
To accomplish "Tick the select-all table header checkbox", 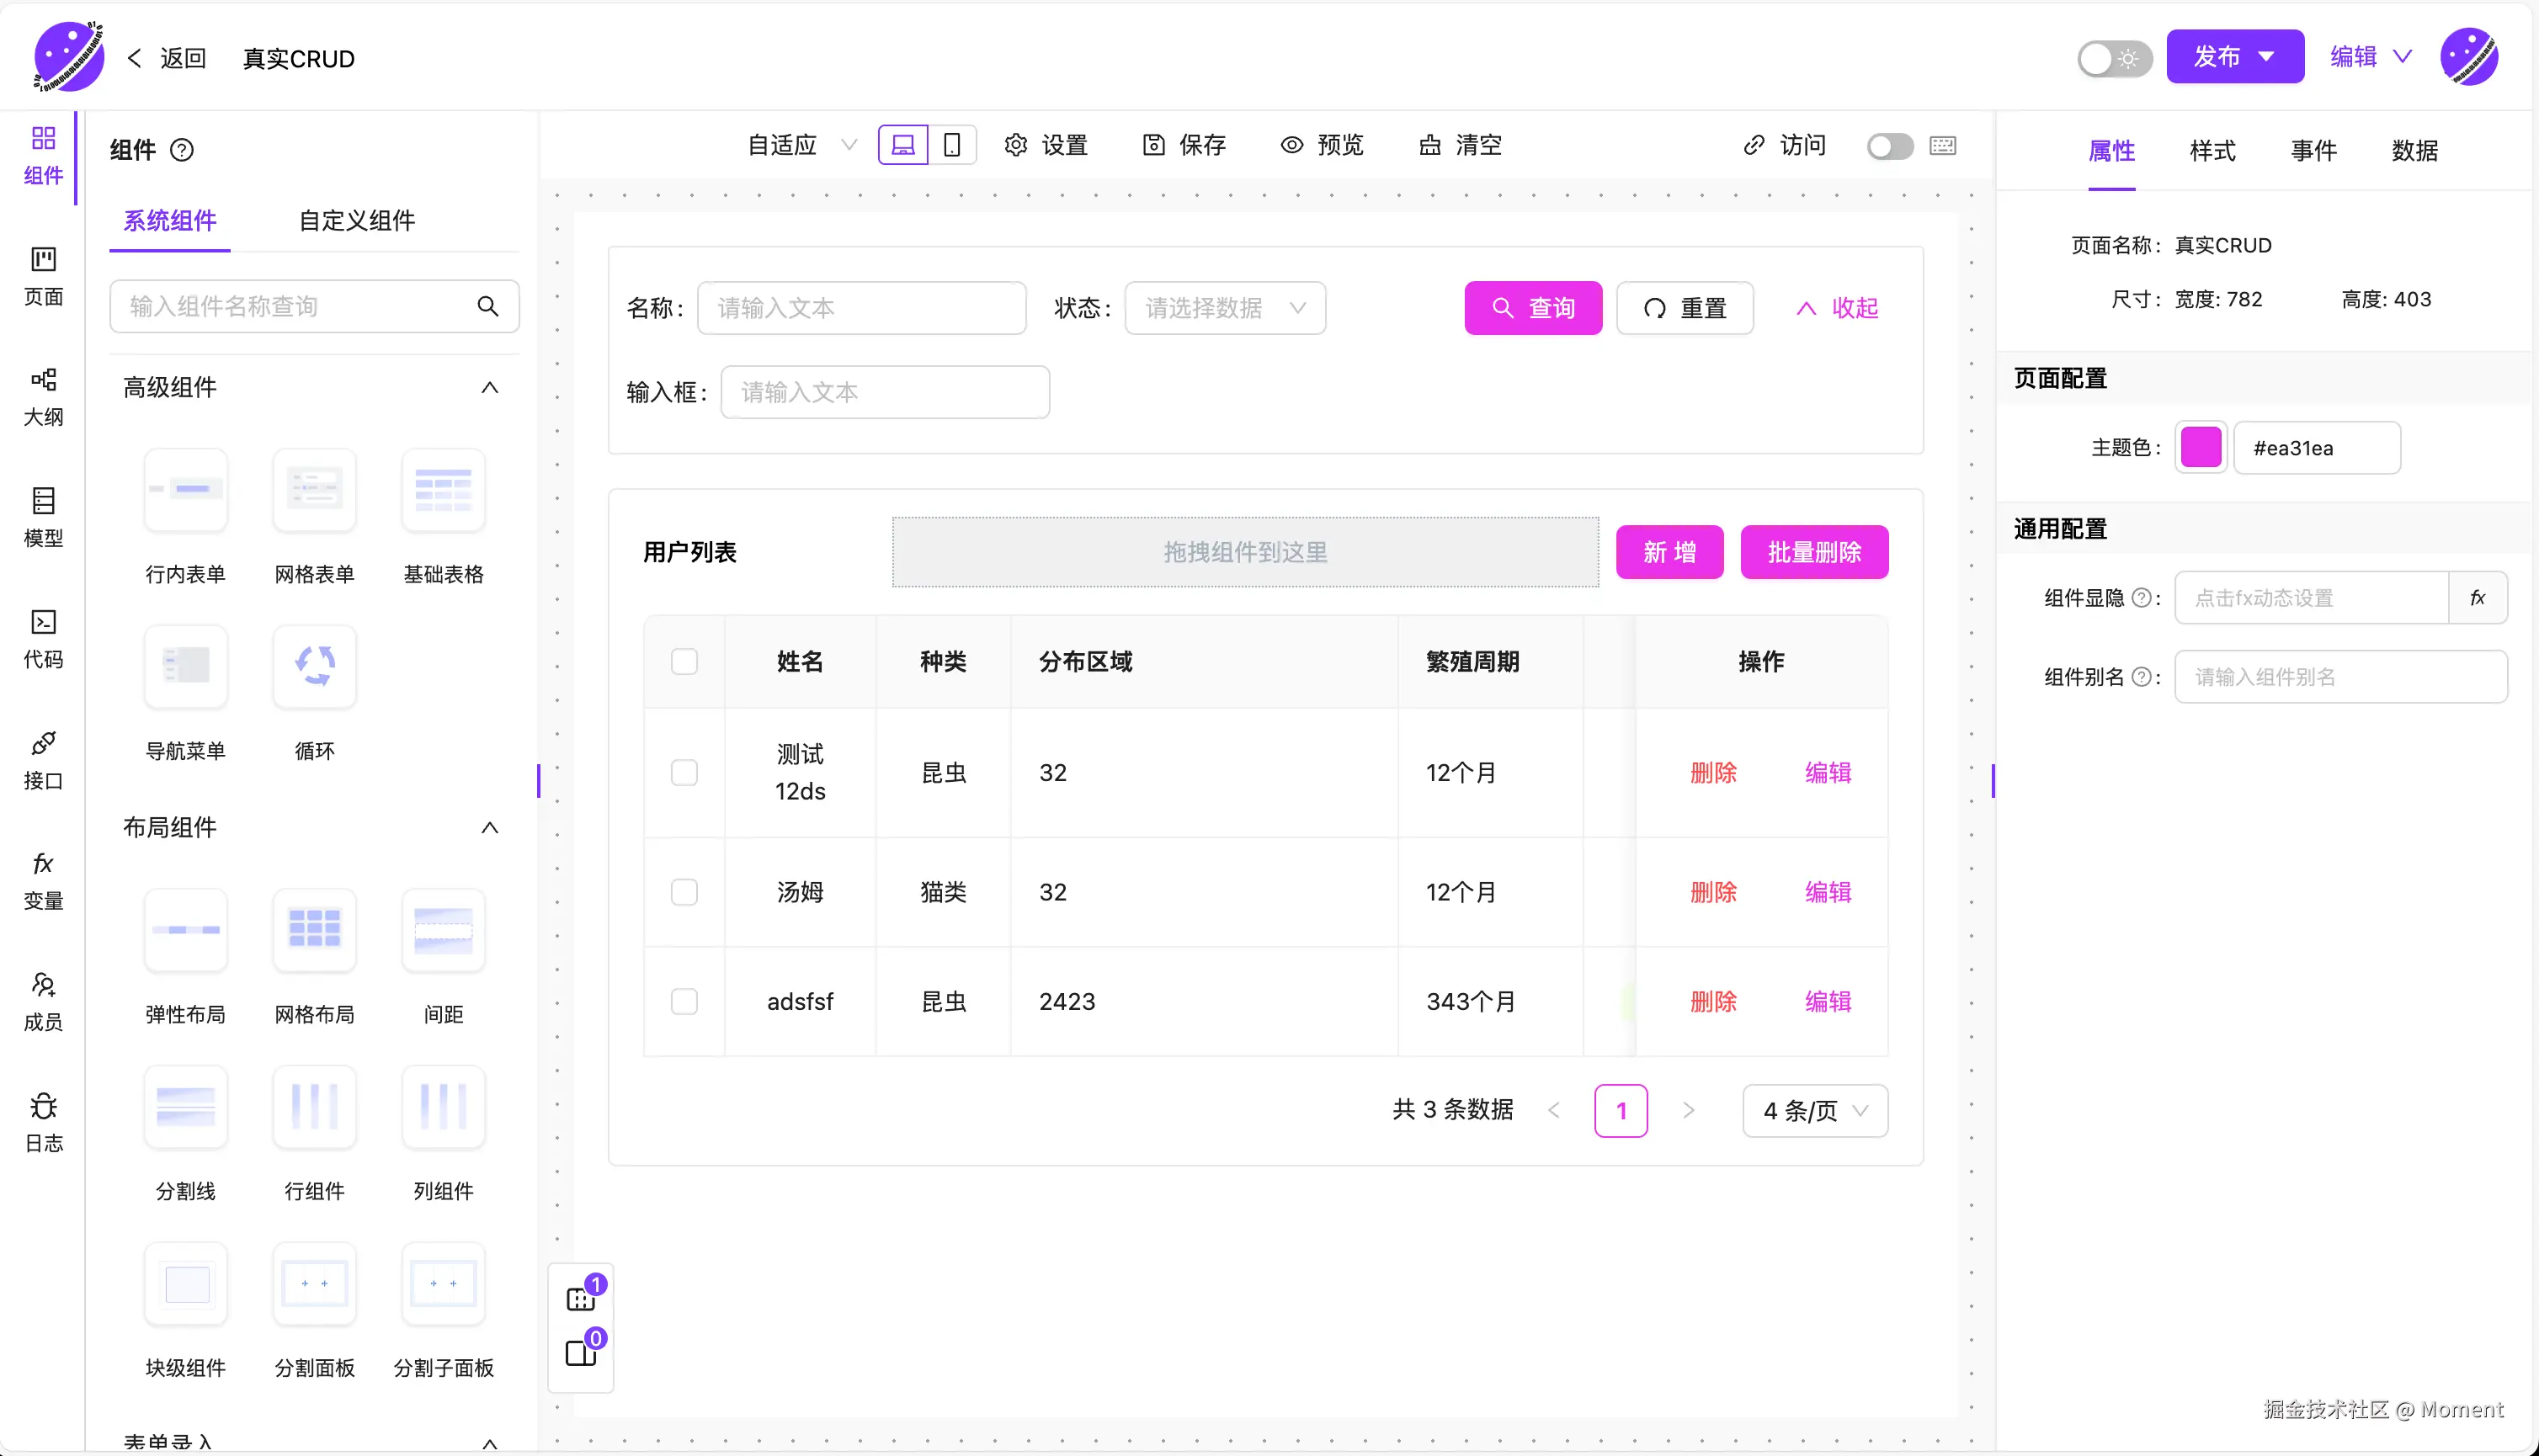I will click(684, 661).
